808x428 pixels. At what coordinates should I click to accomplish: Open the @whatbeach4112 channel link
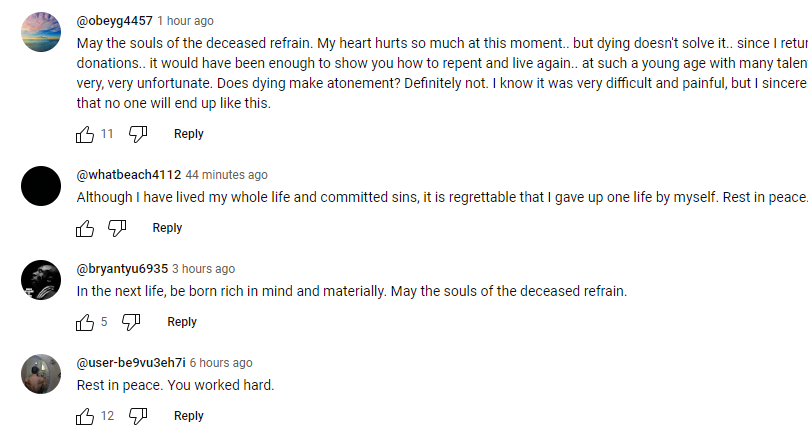pos(129,175)
